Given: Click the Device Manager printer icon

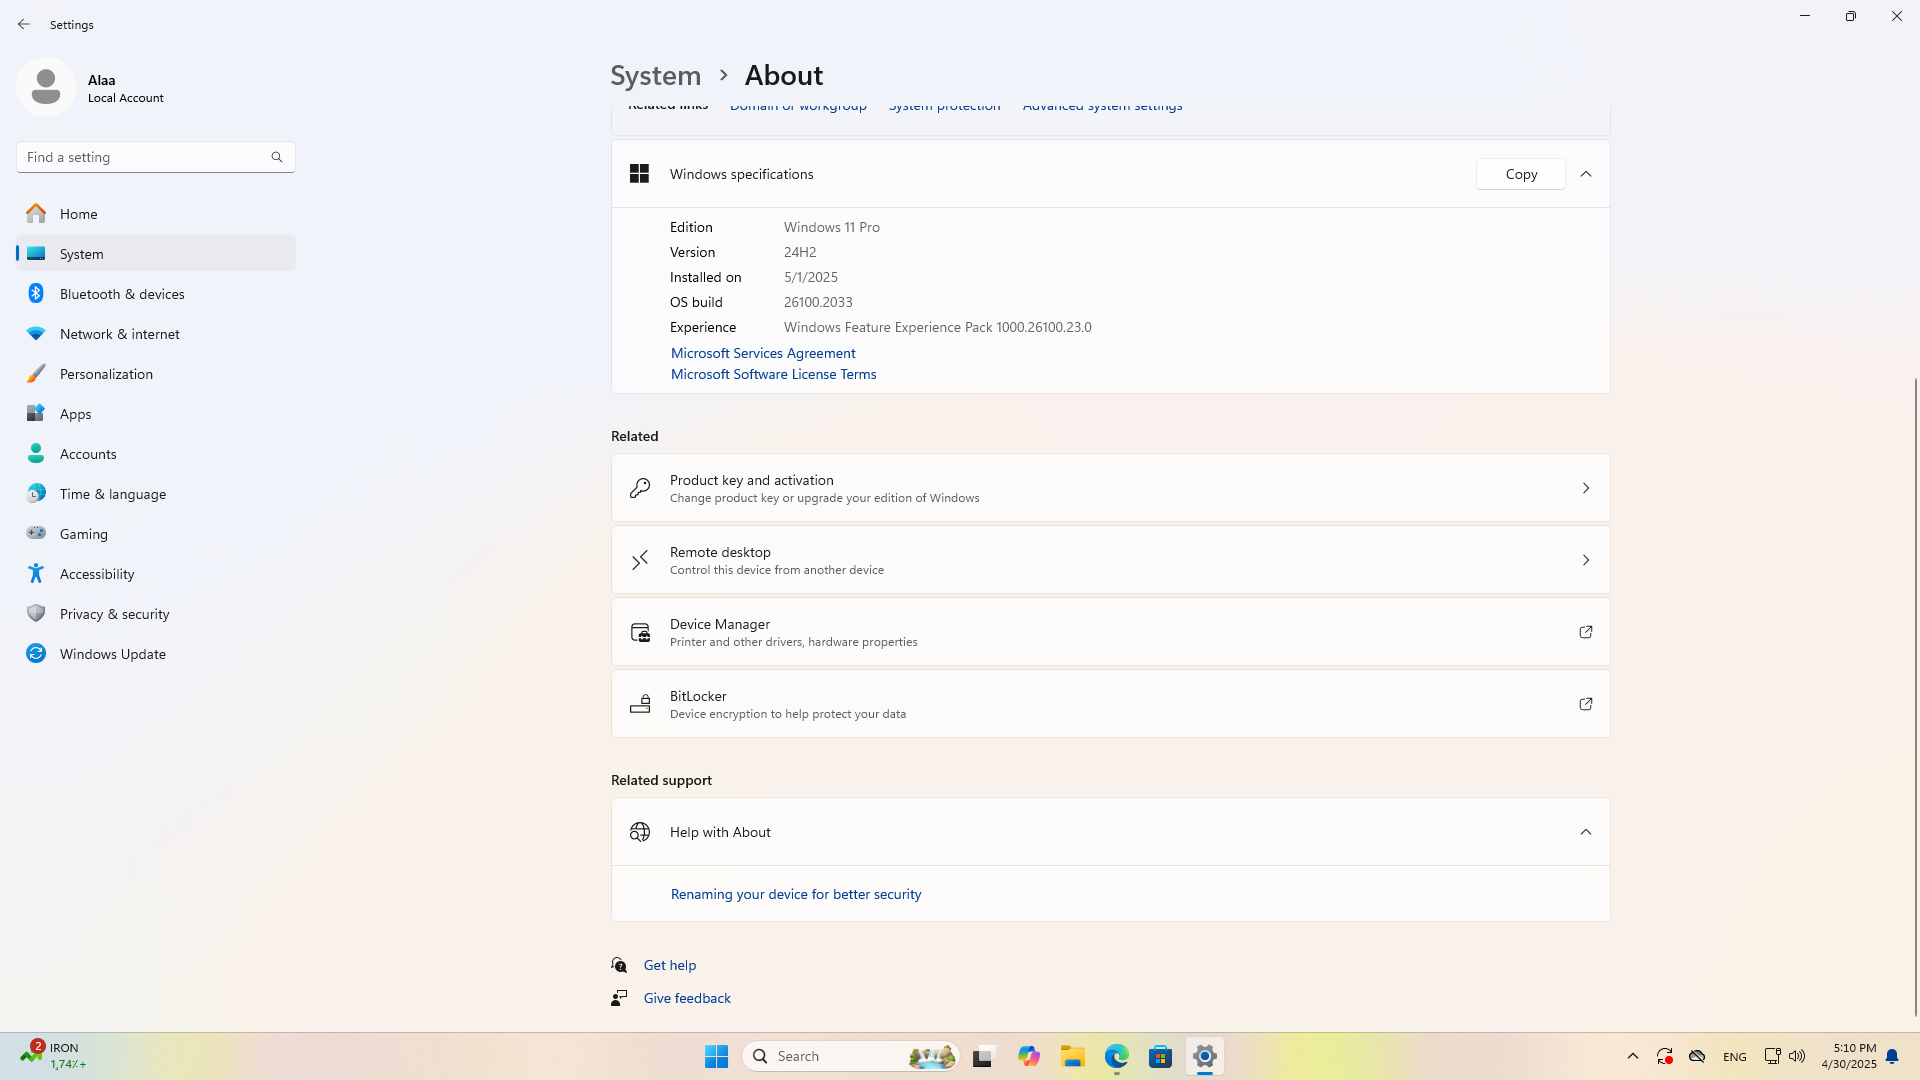Looking at the screenshot, I should pos(640,632).
